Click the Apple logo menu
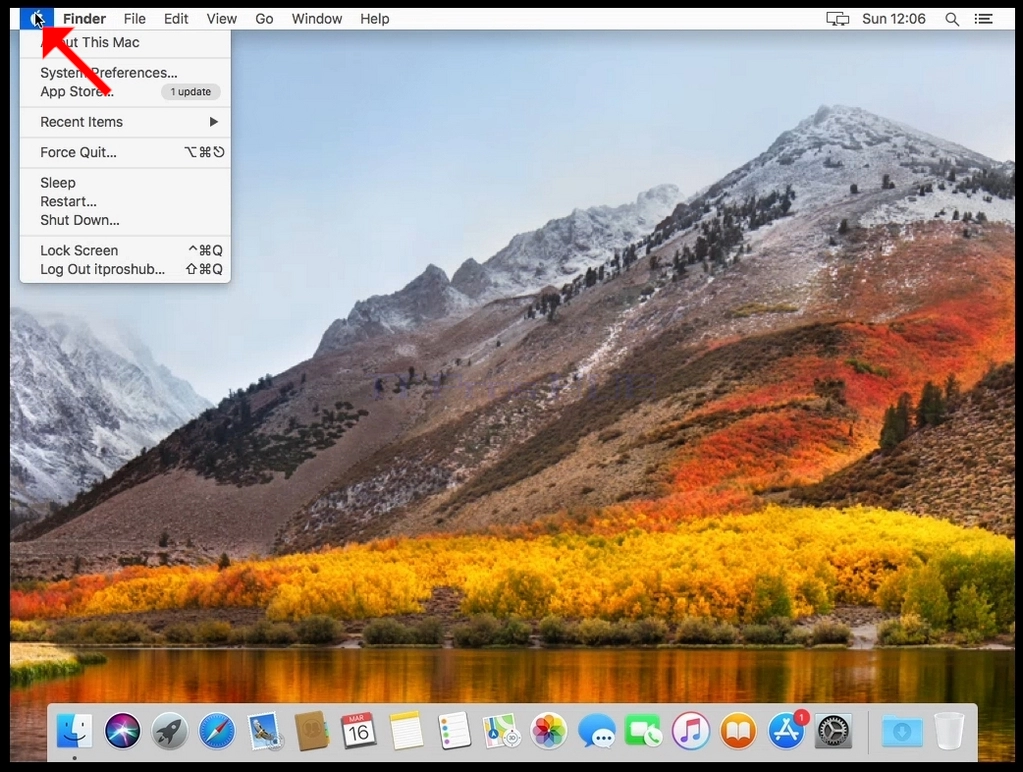The width and height of the screenshot is (1023, 772). pyautogui.click(x=37, y=19)
